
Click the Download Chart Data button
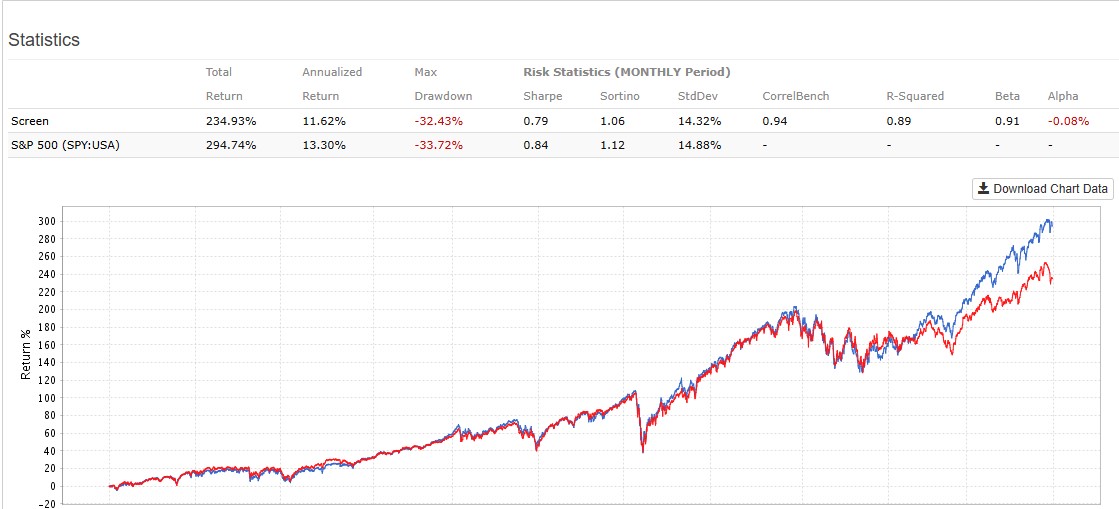point(1043,189)
